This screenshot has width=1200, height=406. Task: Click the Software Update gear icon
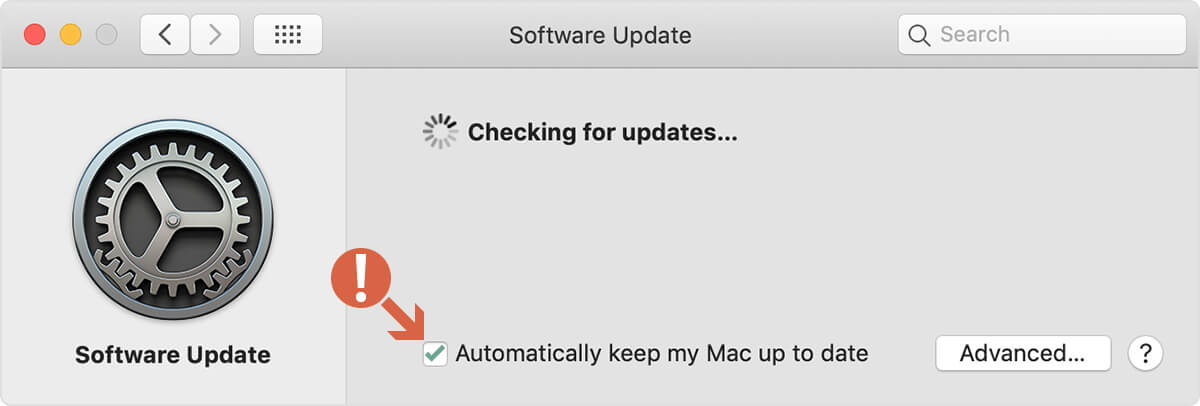click(x=172, y=219)
